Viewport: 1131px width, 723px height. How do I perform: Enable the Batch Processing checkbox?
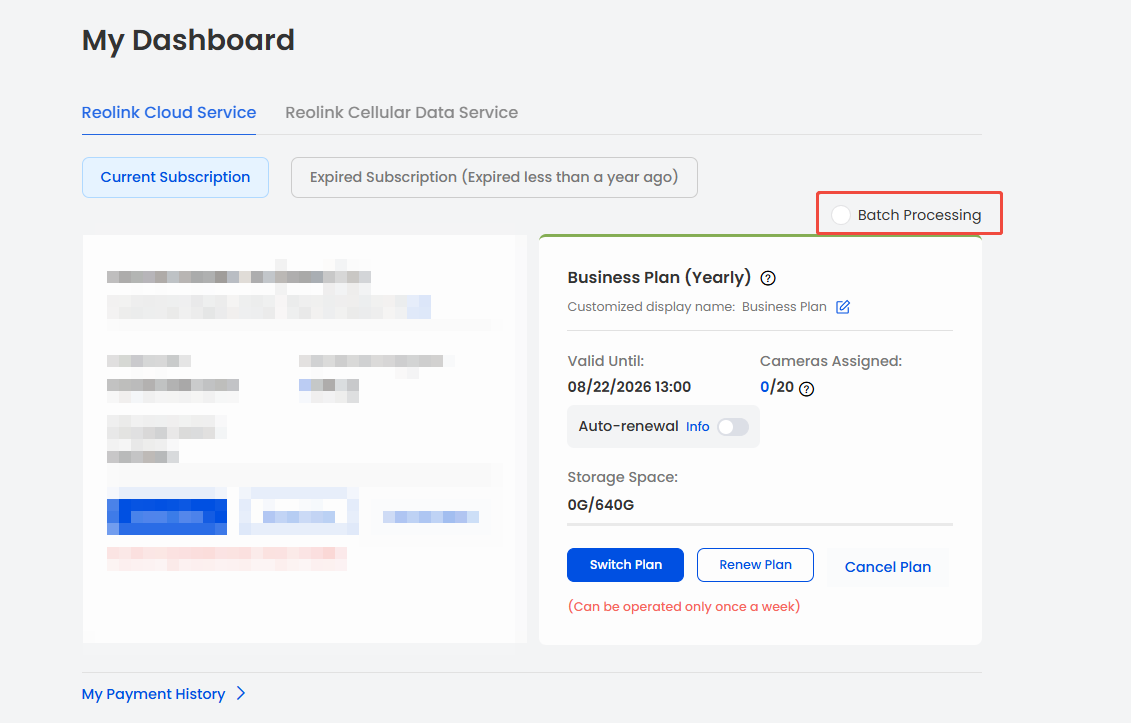coord(840,215)
